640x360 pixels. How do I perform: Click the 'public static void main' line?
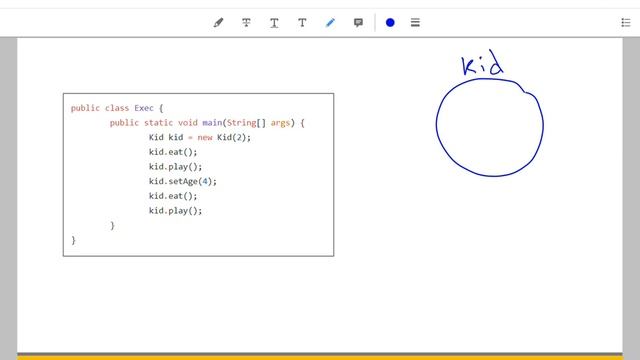tap(207, 123)
